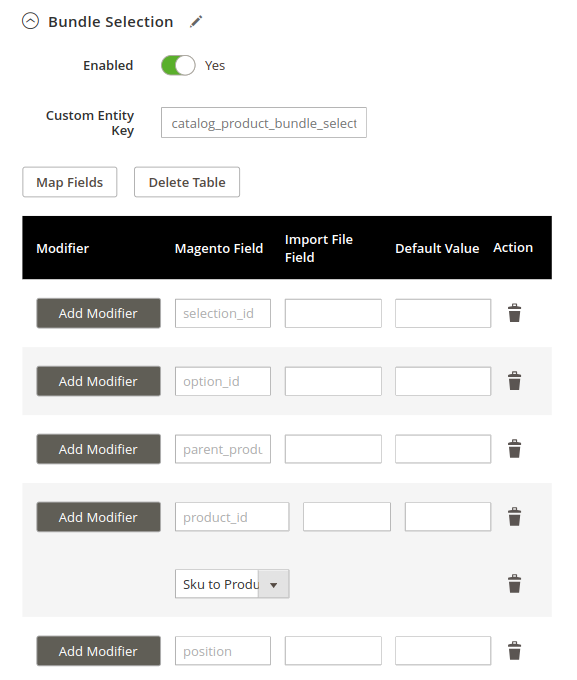Image resolution: width=577 pixels, height=680 pixels.
Task: Remove the parent_product row via trash icon
Action: click(514, 449)
